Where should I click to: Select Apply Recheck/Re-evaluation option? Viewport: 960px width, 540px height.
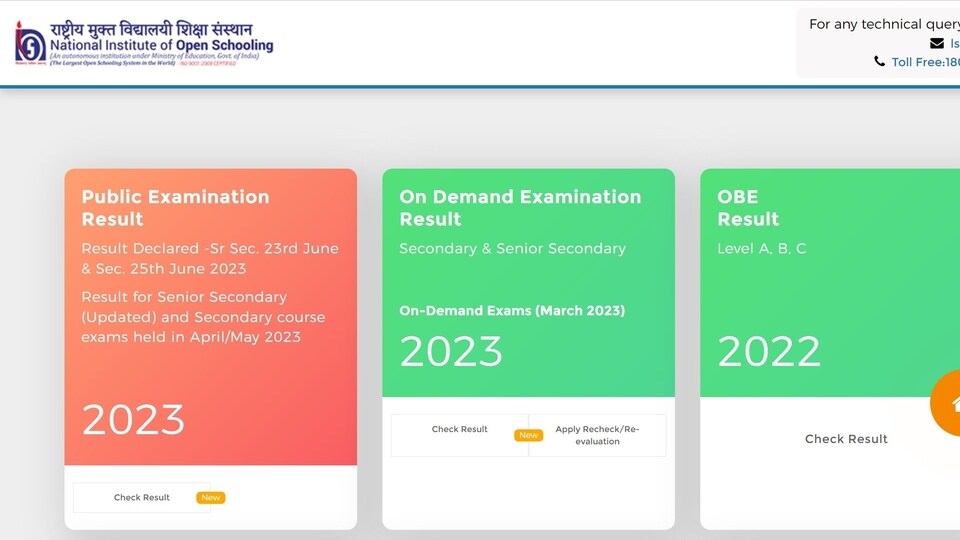(x=597, y=435)
